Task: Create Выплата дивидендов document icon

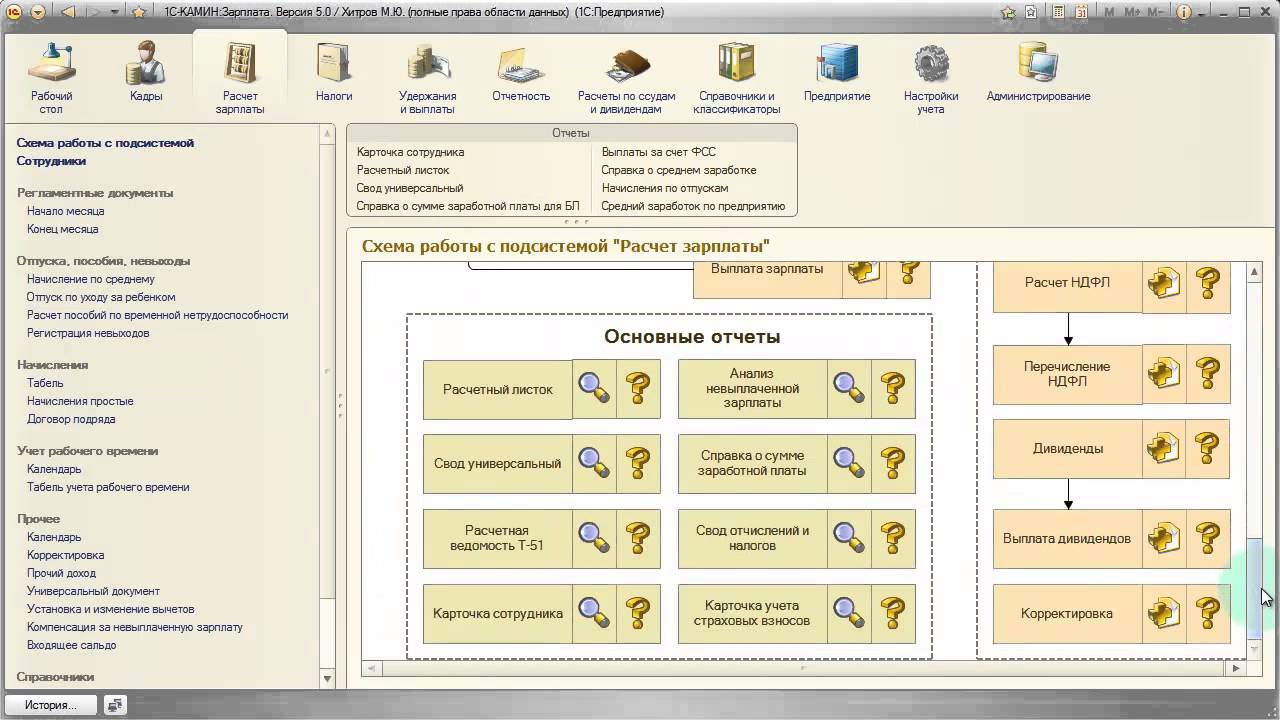Action: point(1164,539)
